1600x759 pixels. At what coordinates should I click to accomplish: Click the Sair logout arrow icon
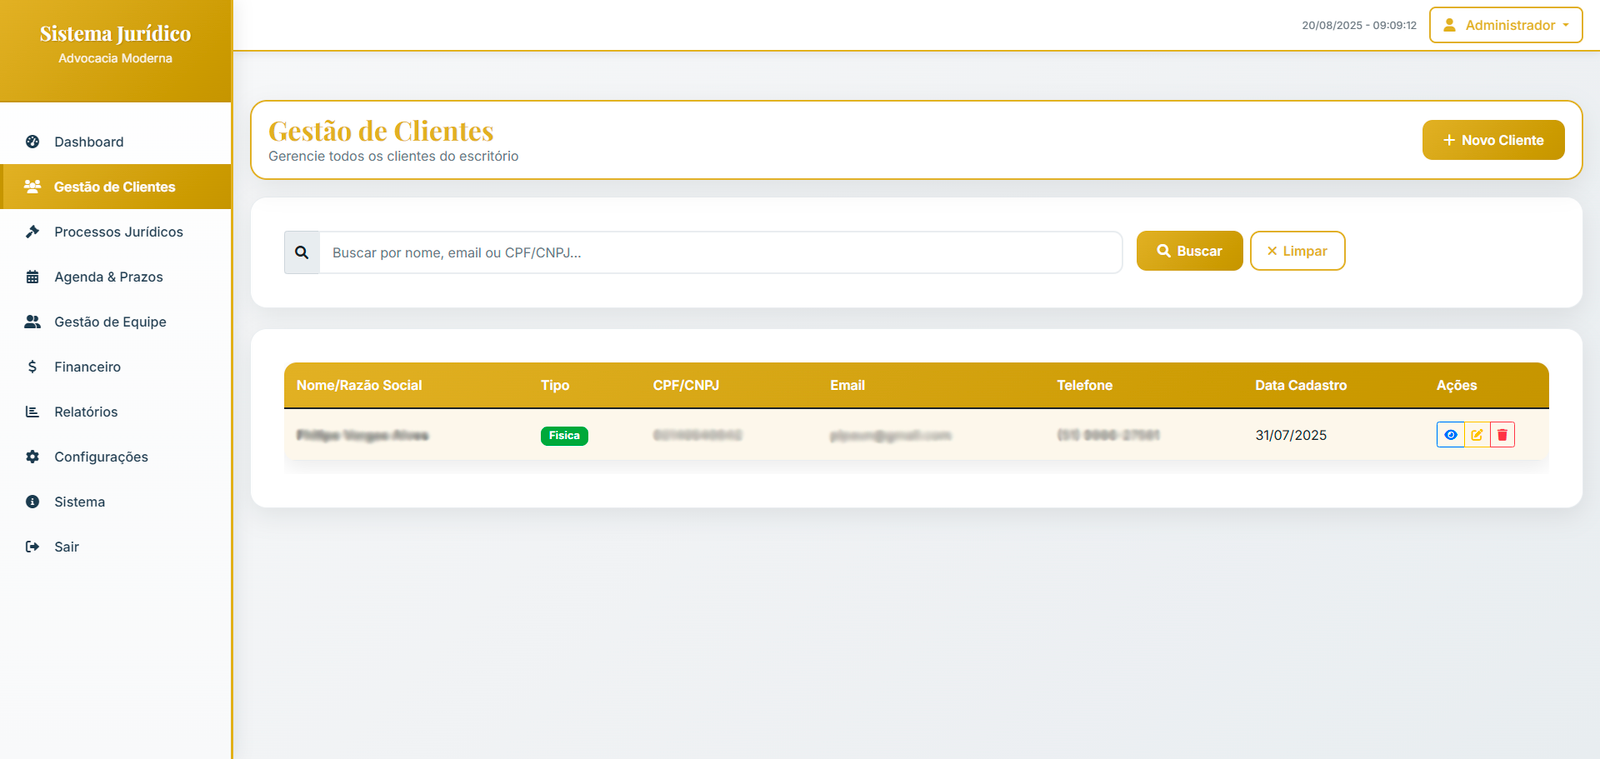(x=32, y=547)
